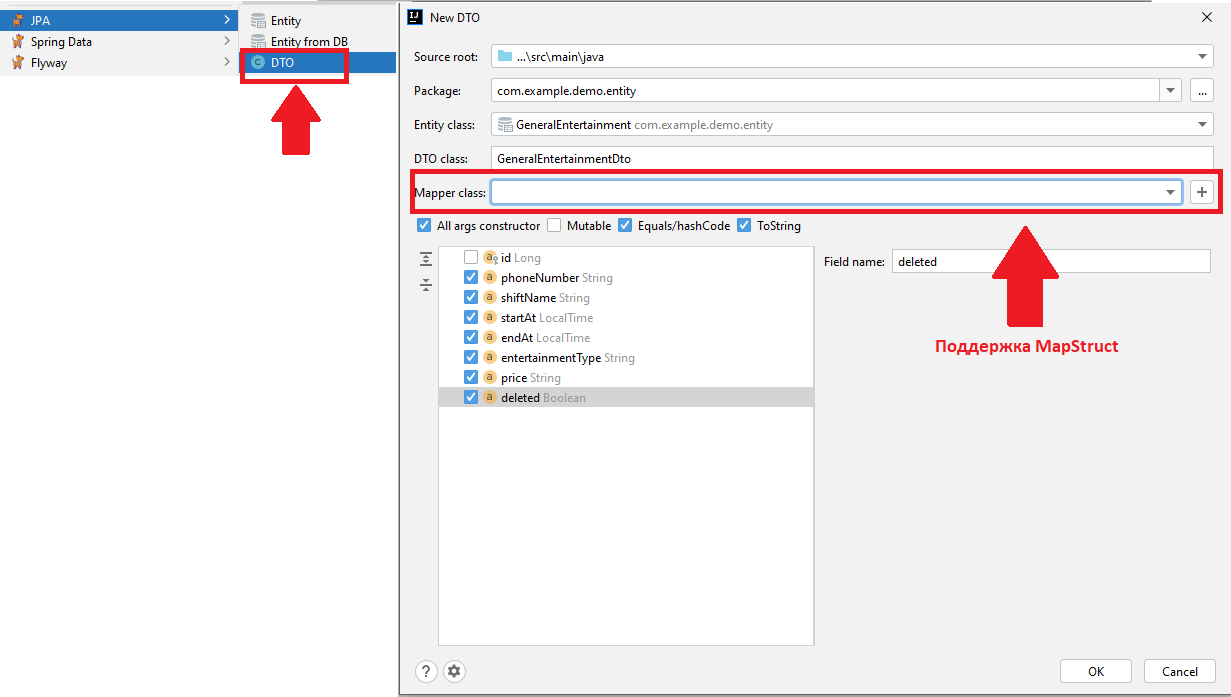Toggle the ToString checkbox
This screenshot has height=697, width=1231.
[744, 226]
